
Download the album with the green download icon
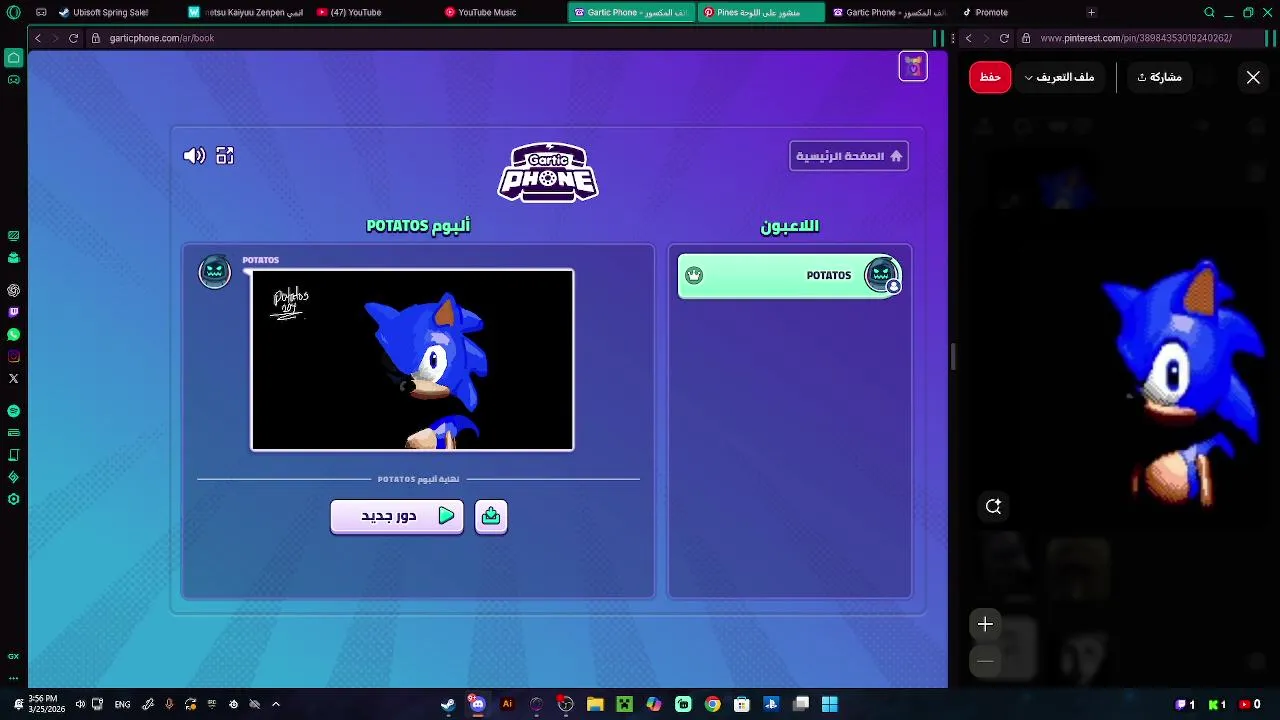point(491,516)
